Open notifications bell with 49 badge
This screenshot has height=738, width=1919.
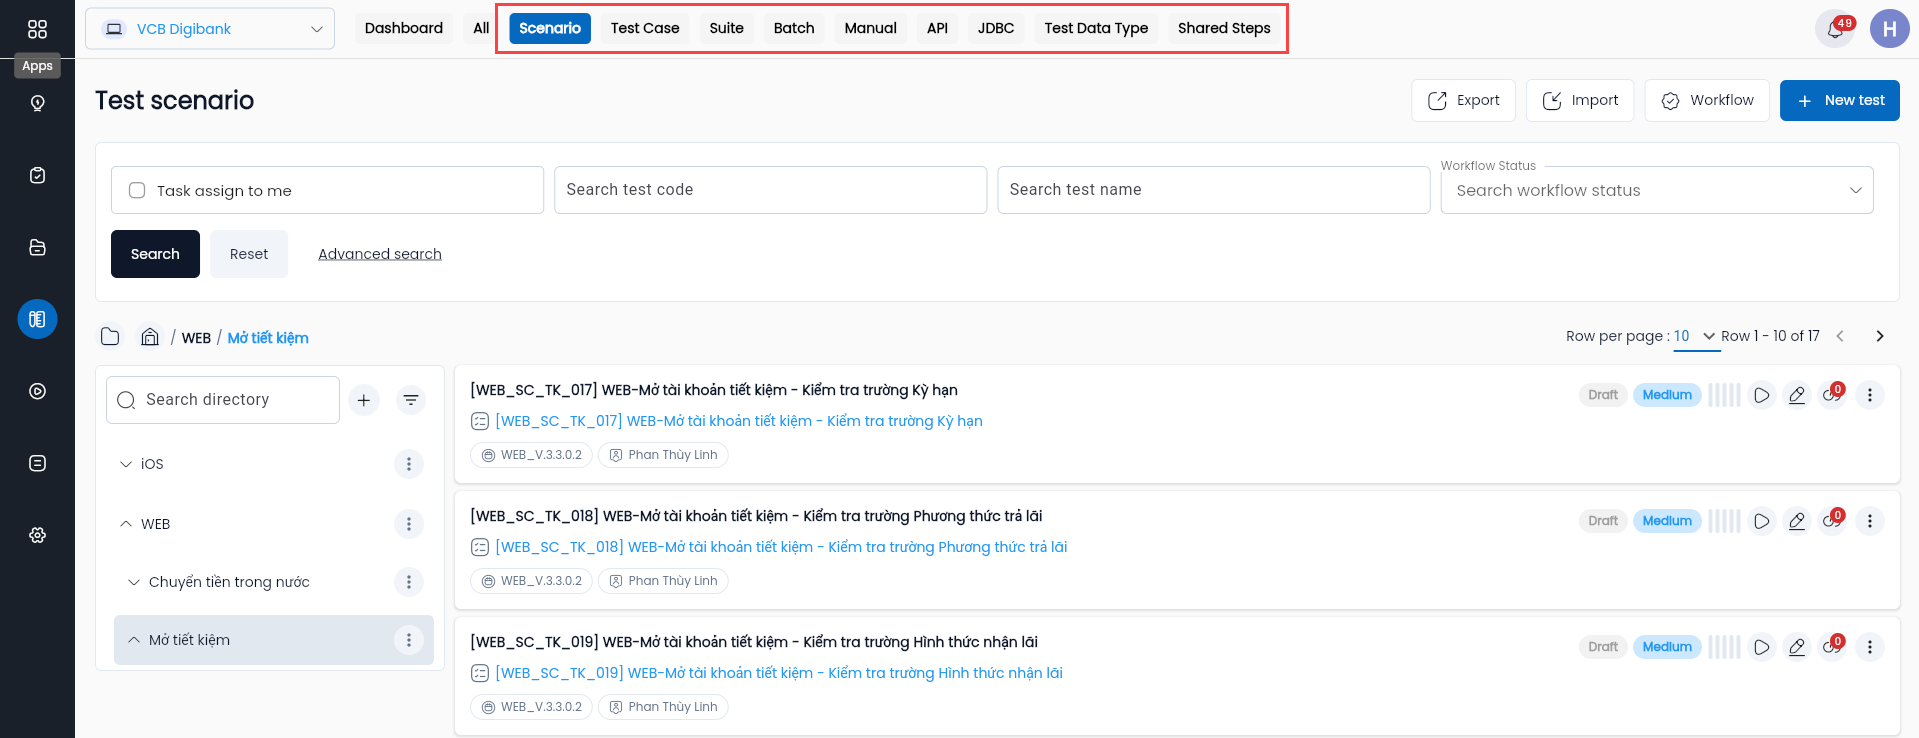[1835, 29]
